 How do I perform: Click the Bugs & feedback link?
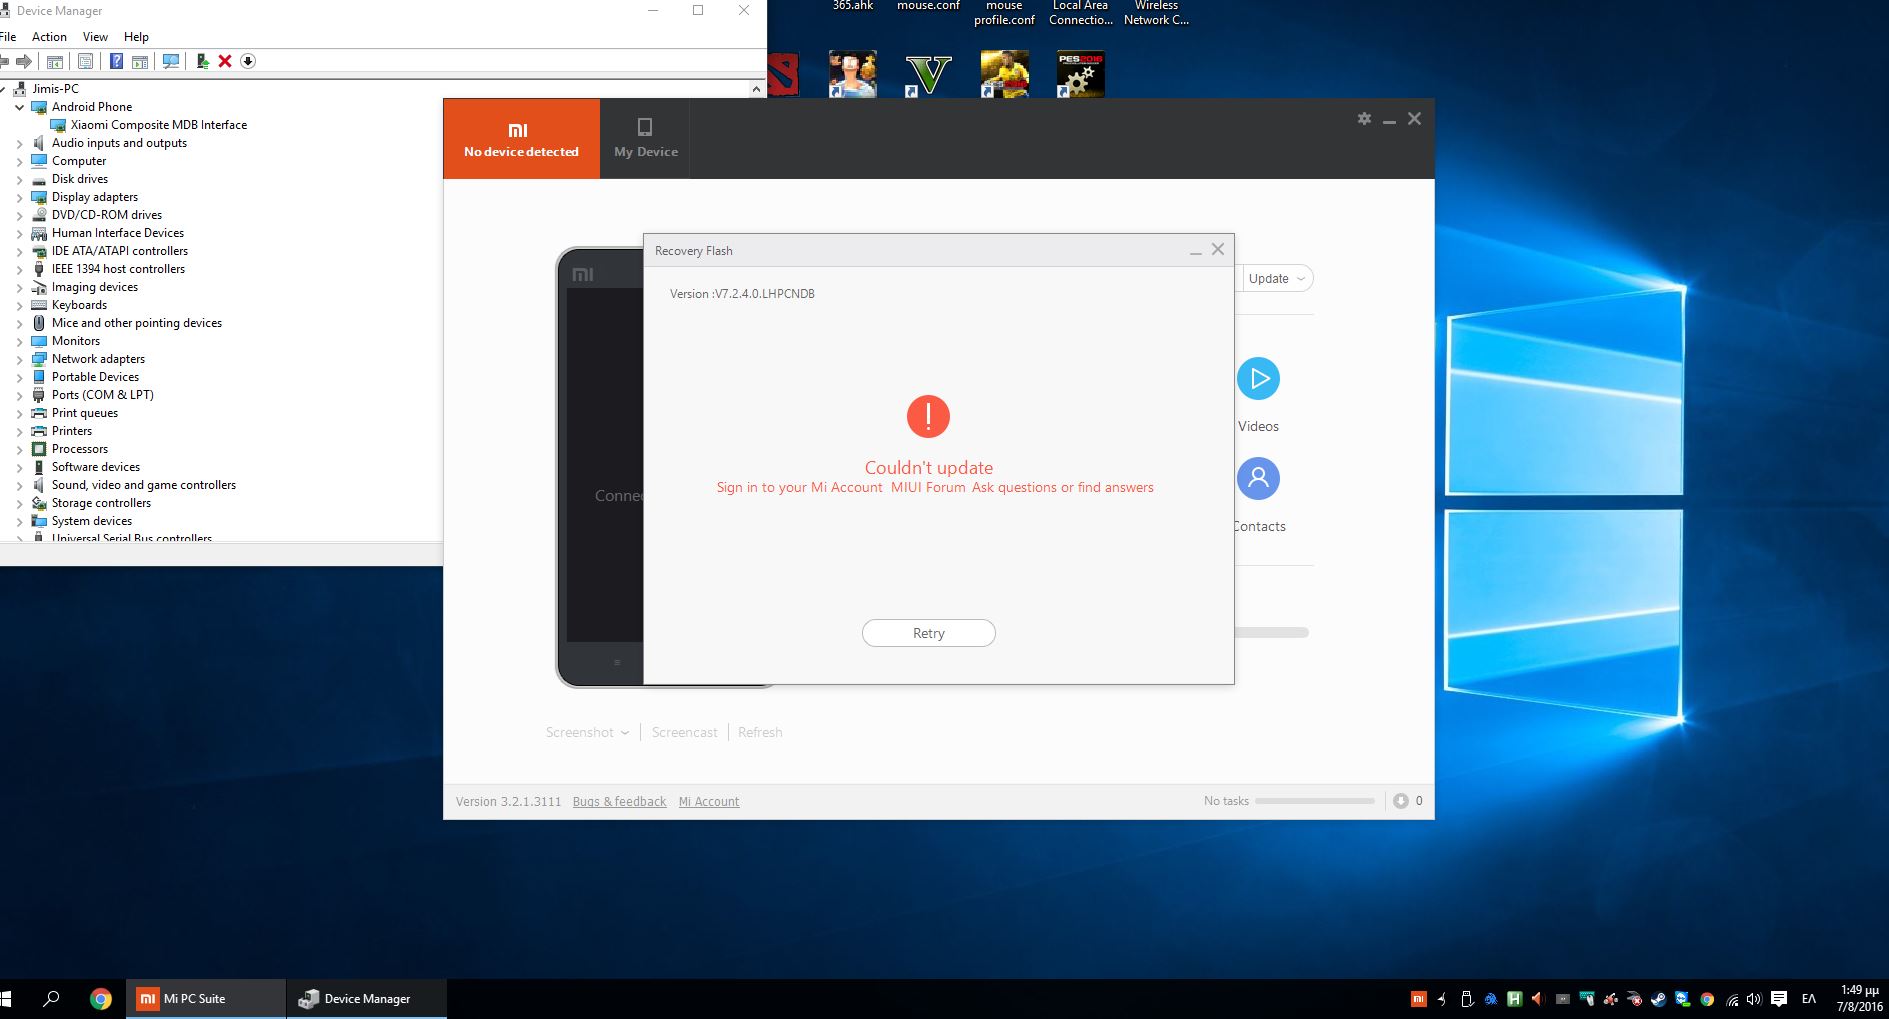pyautogui.click(x=619, y=802)
